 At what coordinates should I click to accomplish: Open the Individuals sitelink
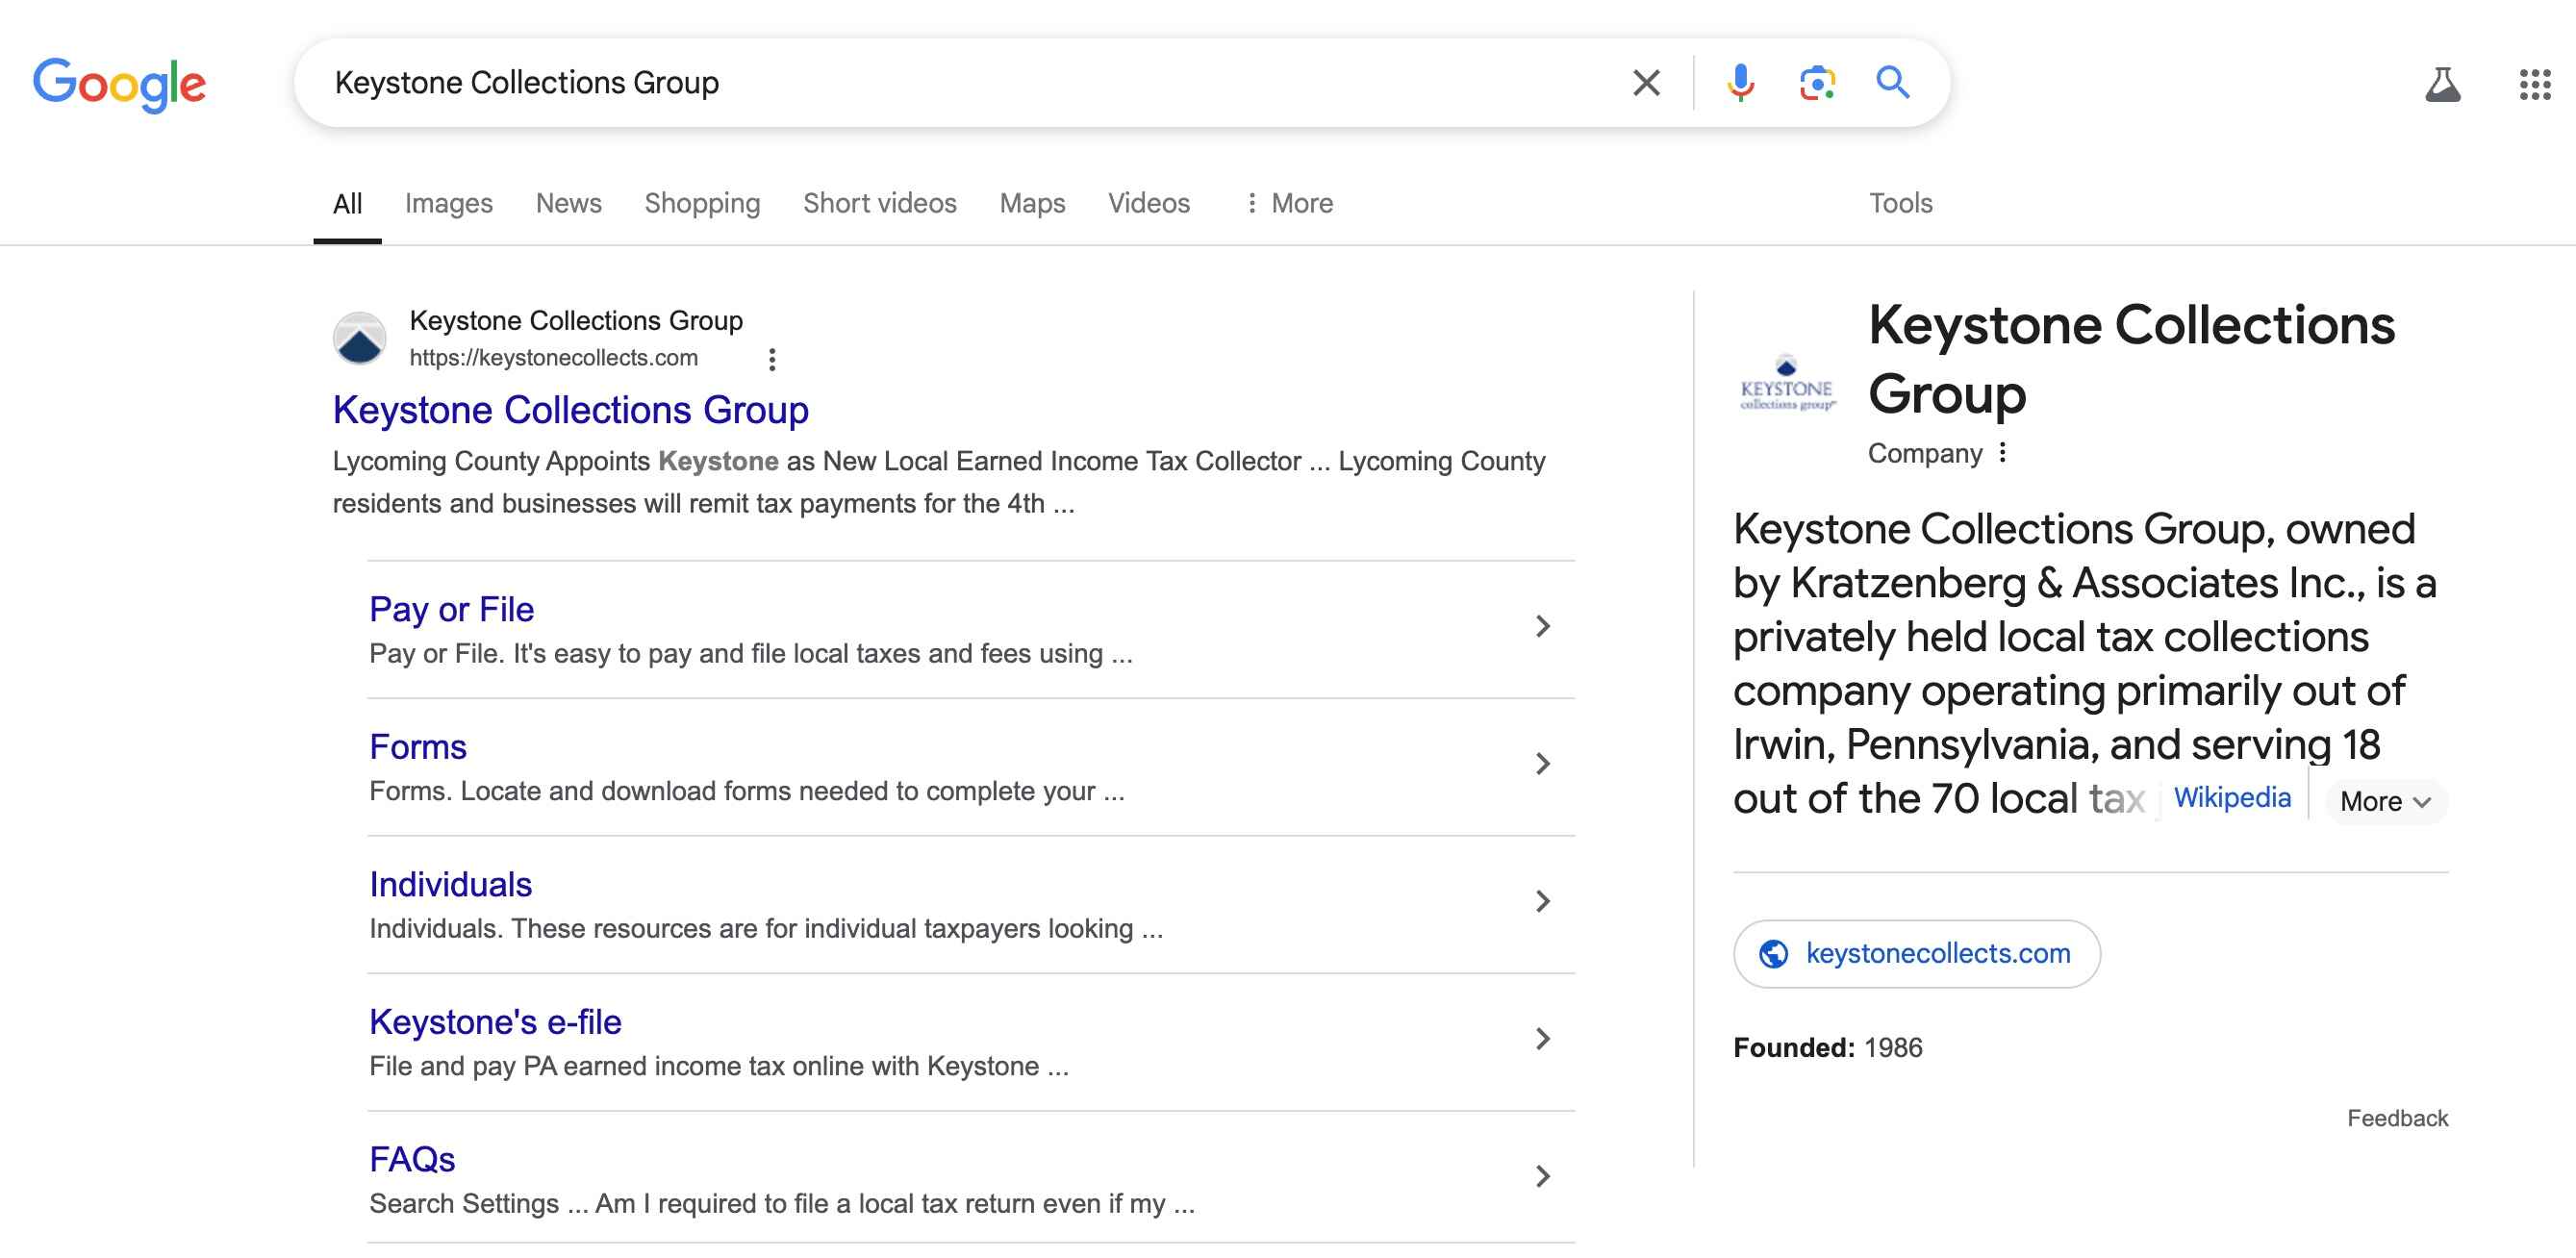(450, 884)
